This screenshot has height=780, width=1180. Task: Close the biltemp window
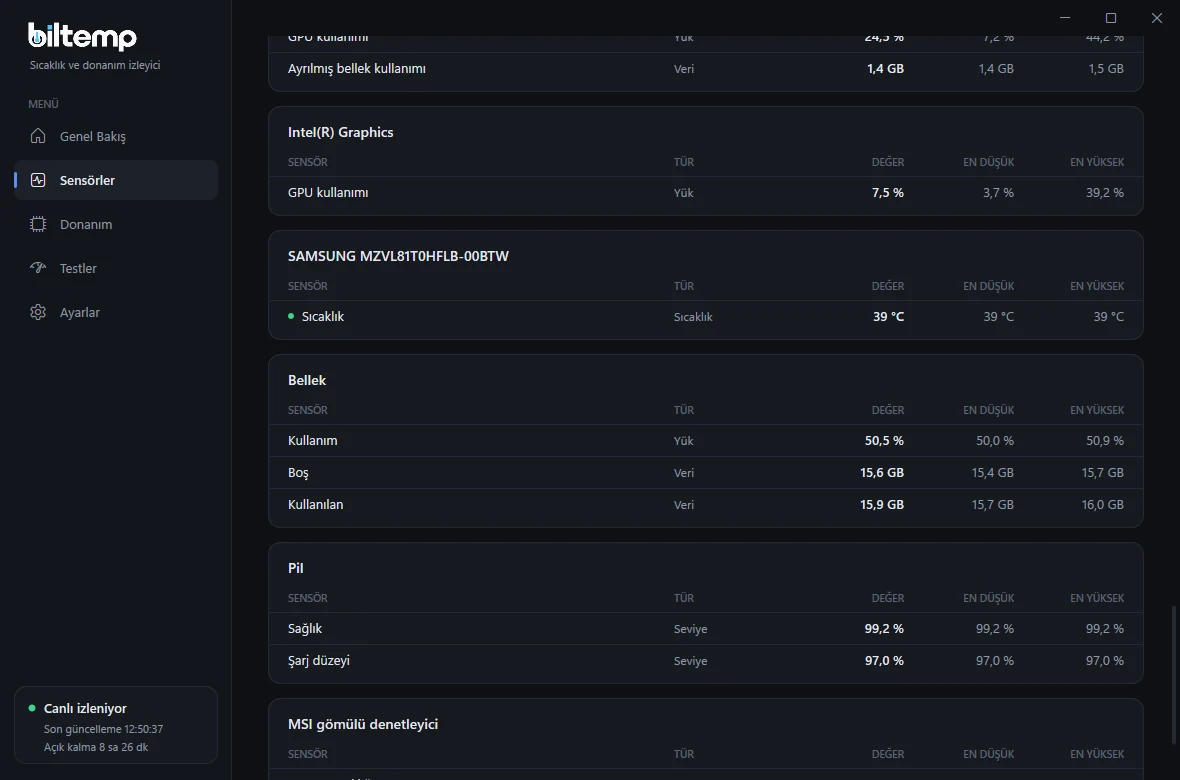(x=1157, y=17)
